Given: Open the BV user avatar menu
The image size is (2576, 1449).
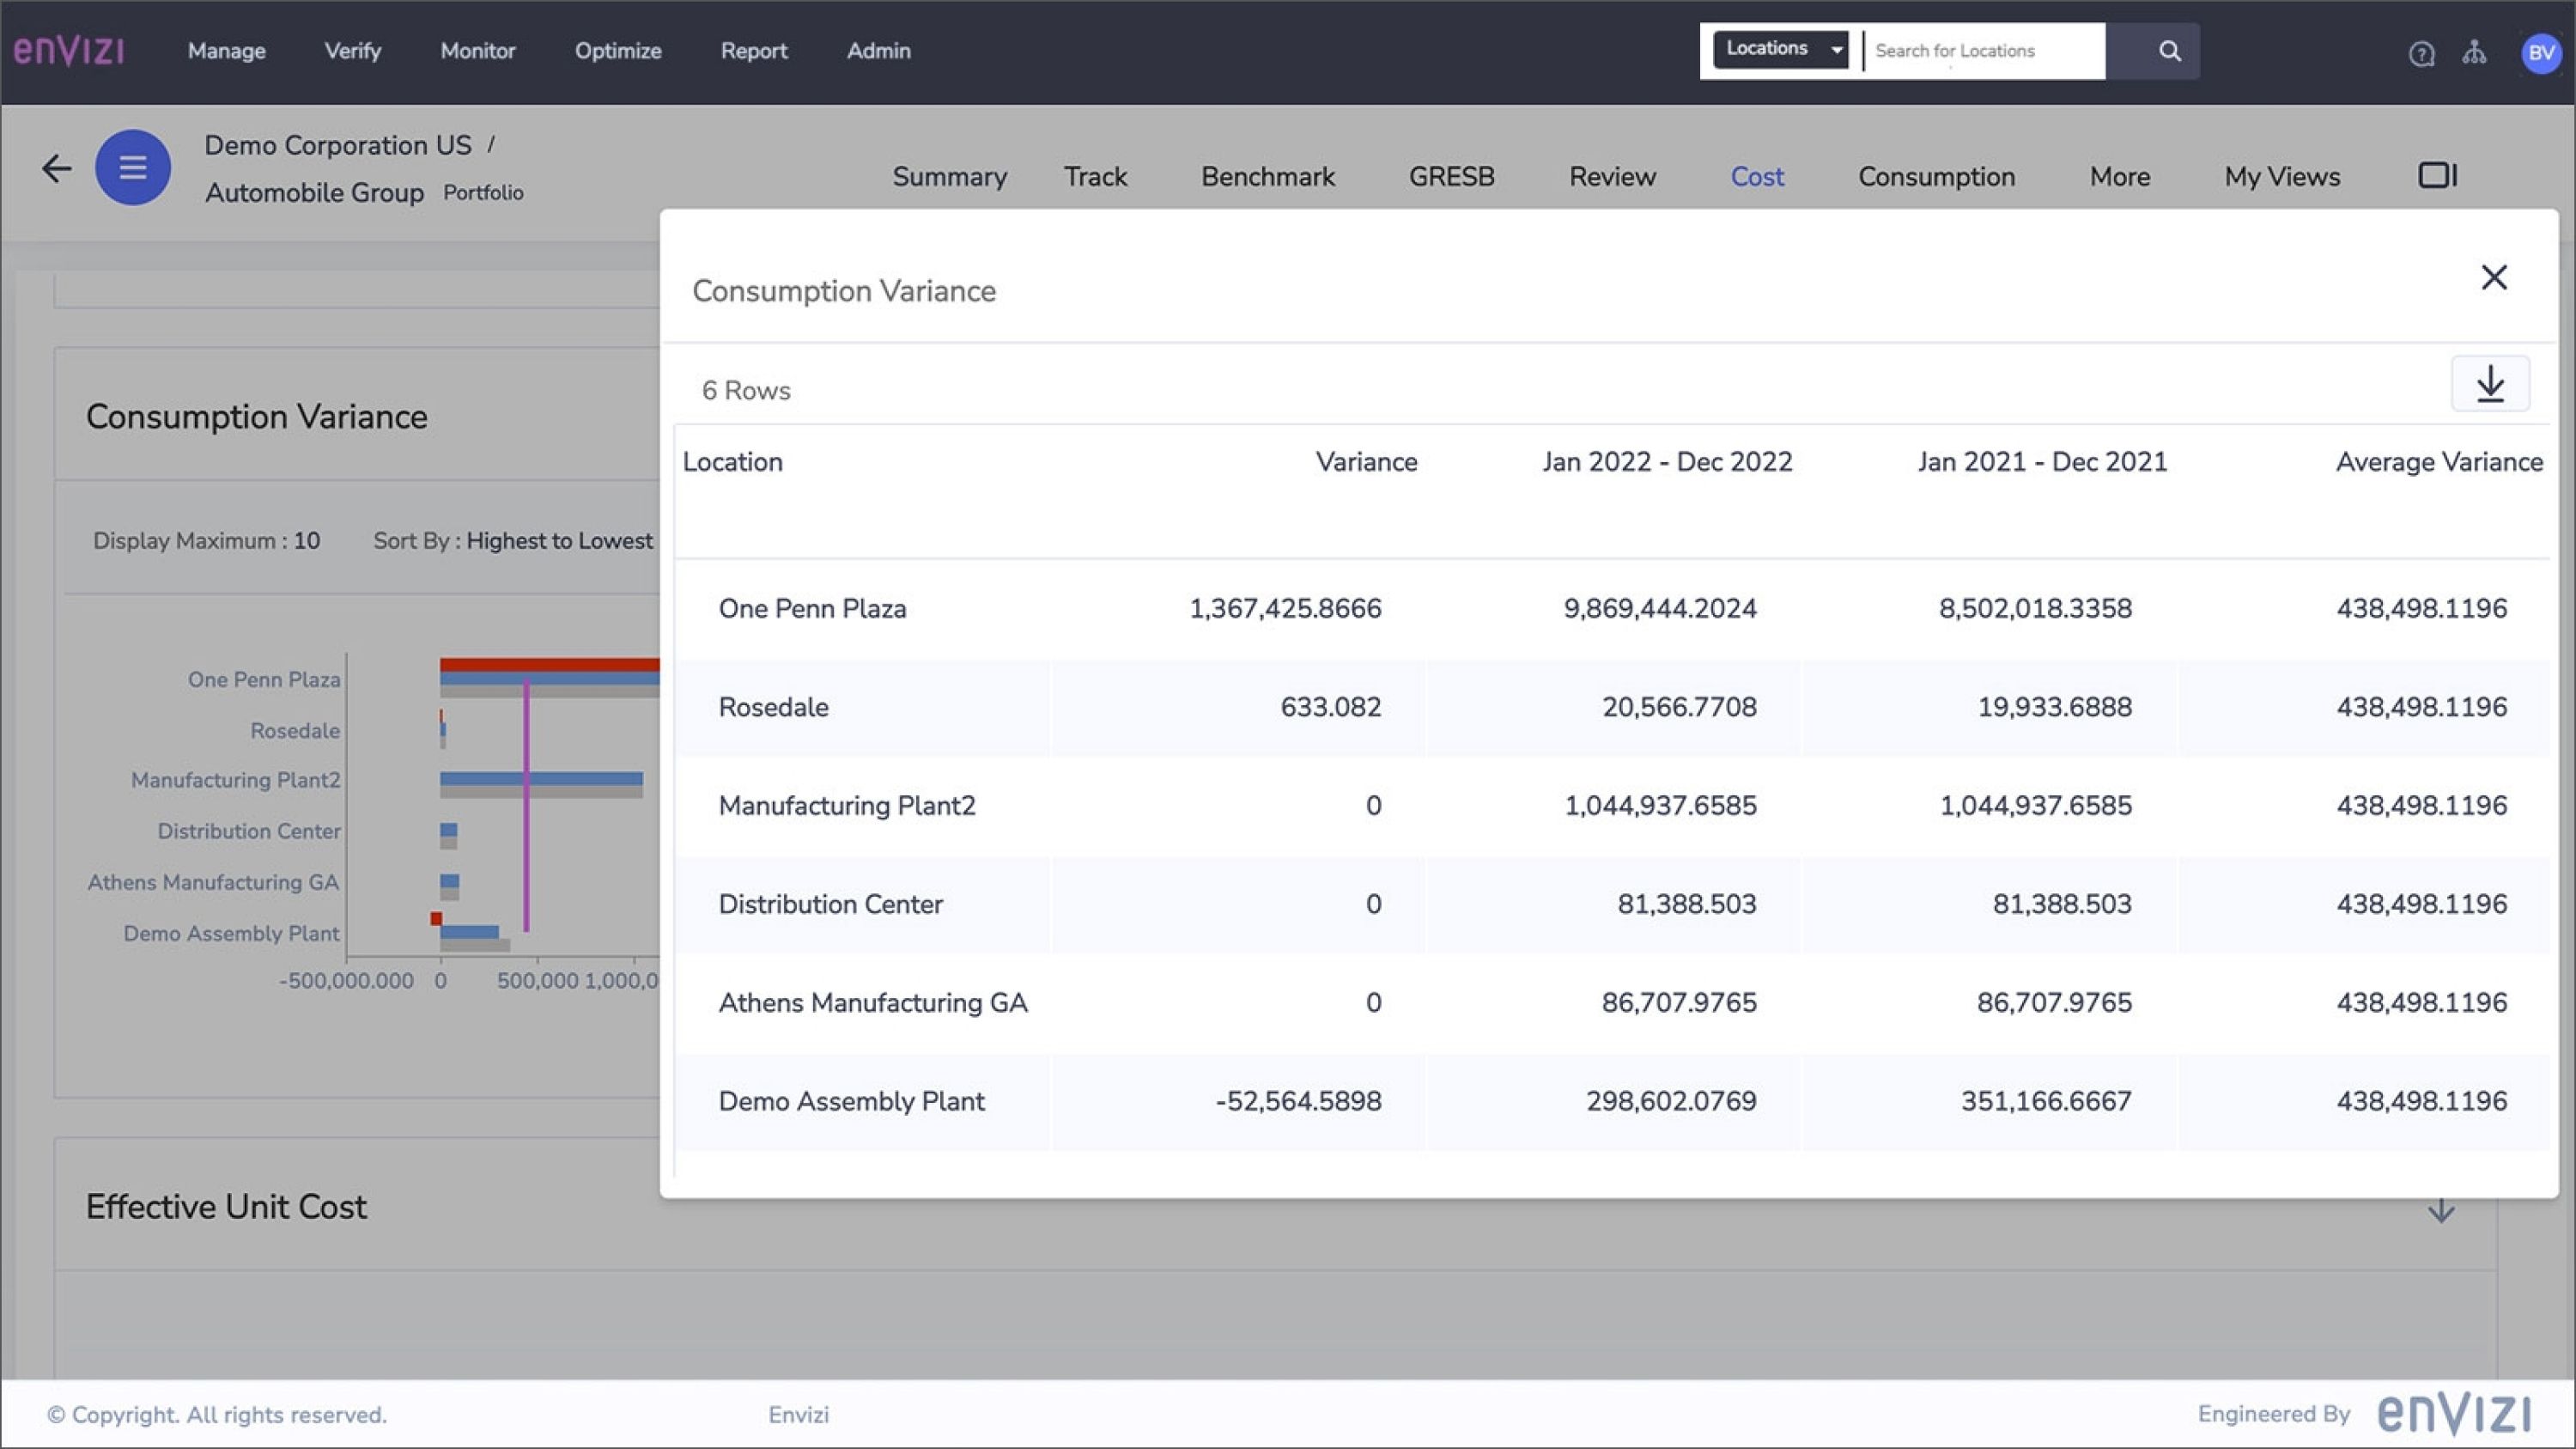Looking at the screenshot, I should [x=2541, y=53].
